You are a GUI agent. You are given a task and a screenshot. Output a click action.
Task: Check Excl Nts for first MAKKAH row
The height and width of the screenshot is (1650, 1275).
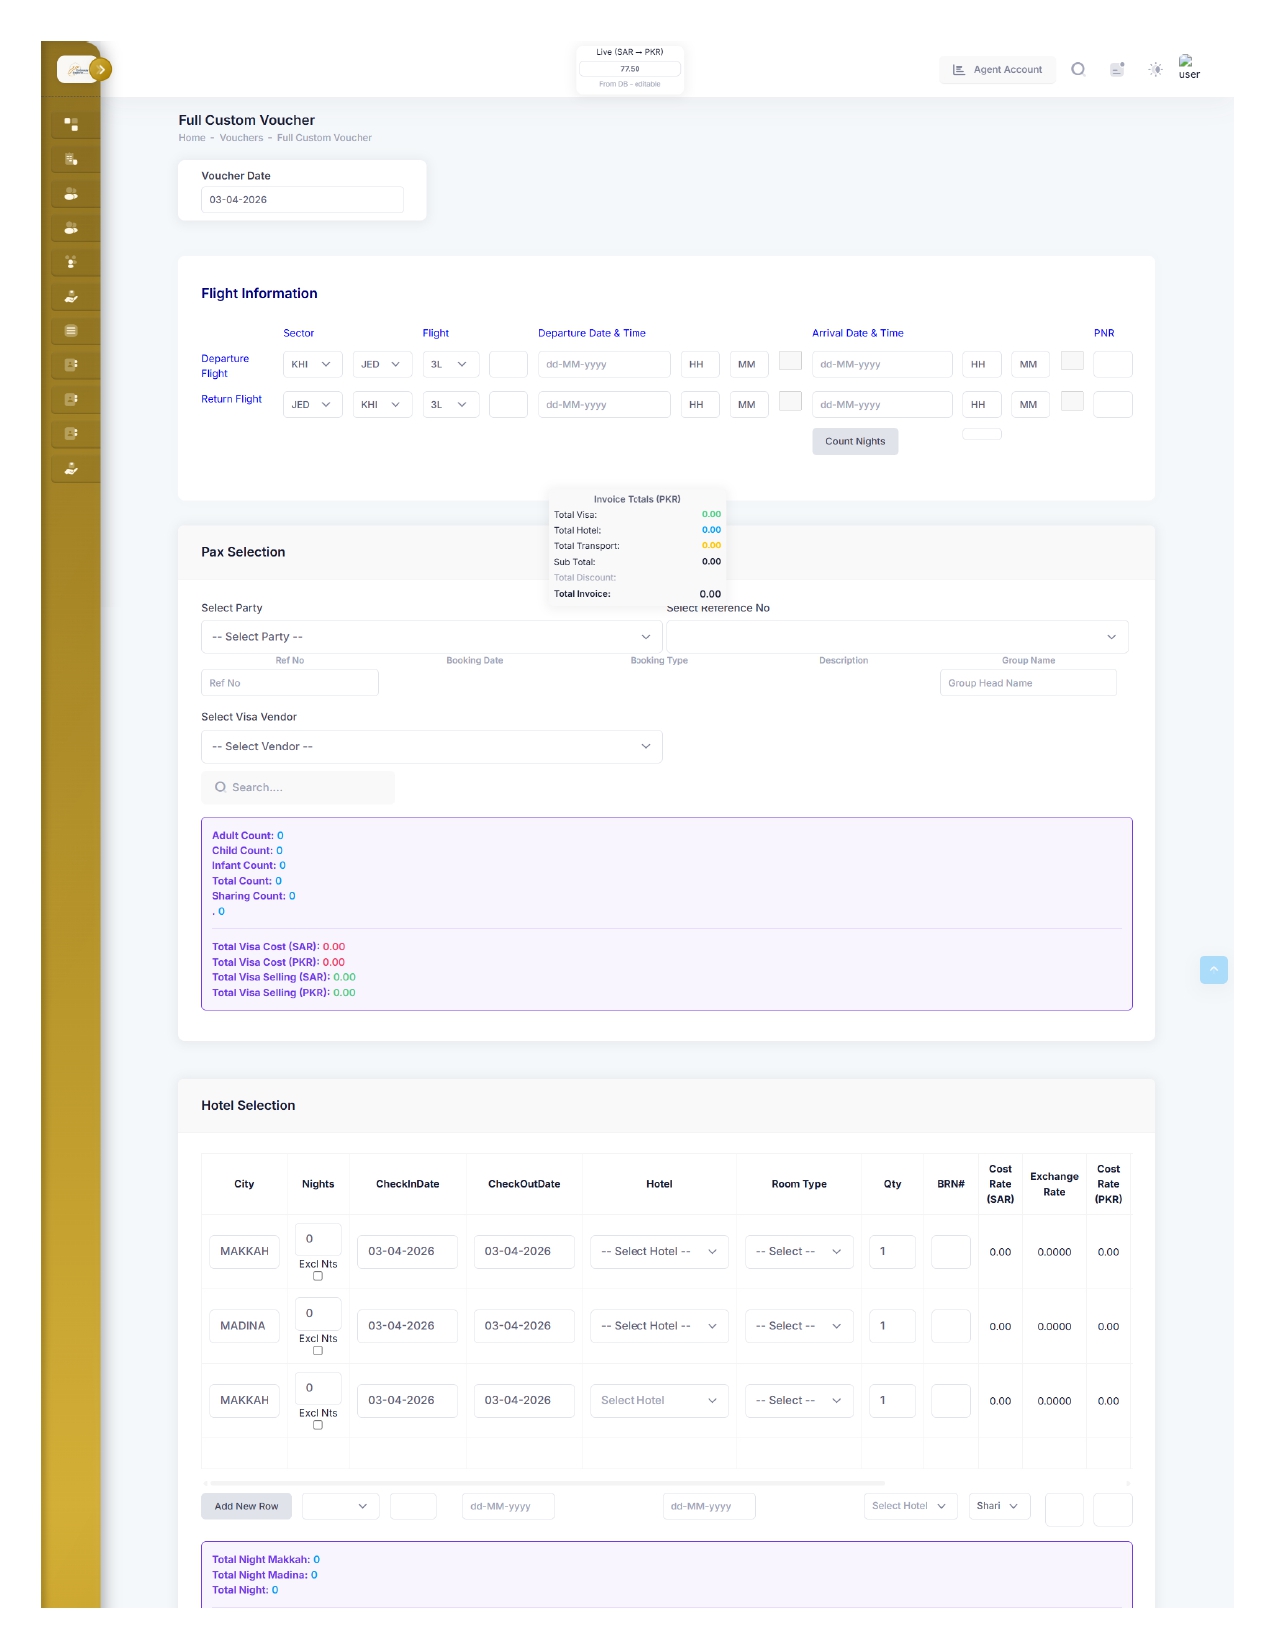coord(318,1277)
